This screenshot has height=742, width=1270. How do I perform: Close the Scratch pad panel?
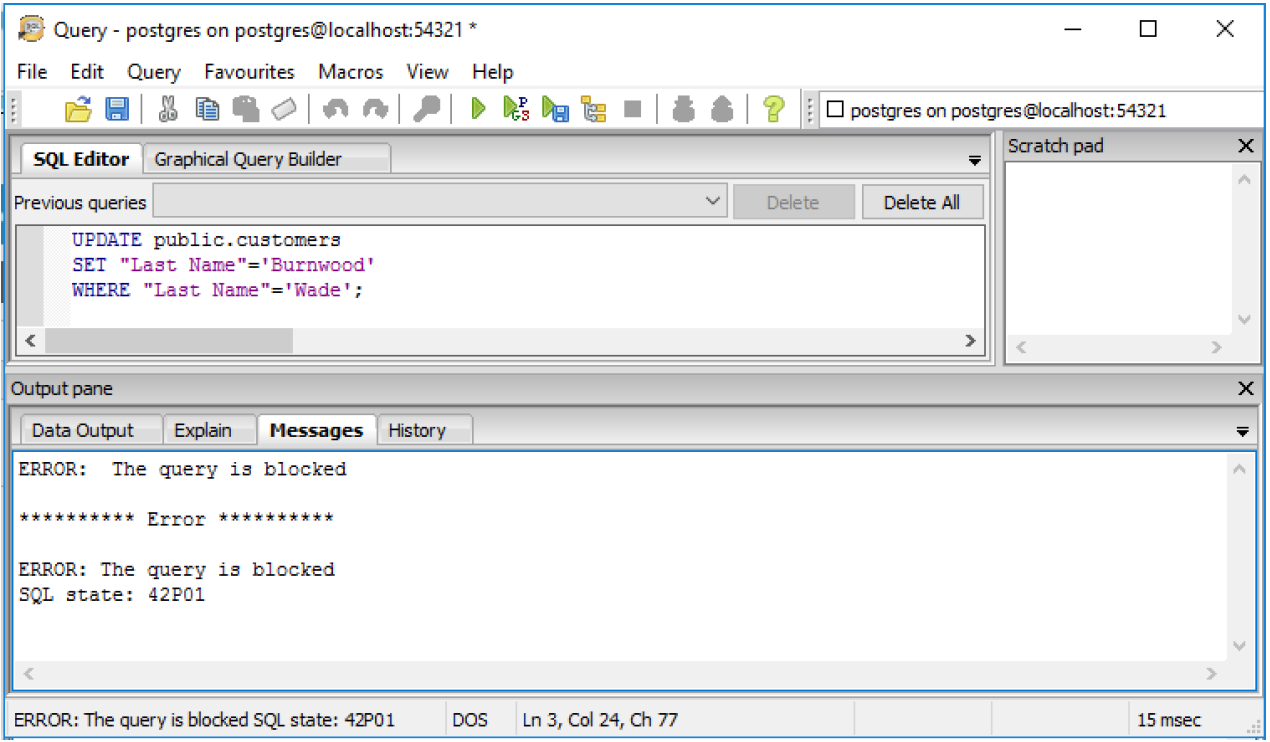1245,146
